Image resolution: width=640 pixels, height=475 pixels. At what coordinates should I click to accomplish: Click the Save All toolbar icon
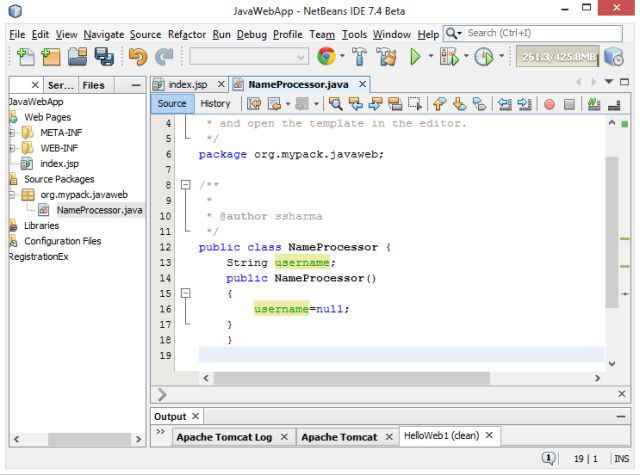(104, 57)
